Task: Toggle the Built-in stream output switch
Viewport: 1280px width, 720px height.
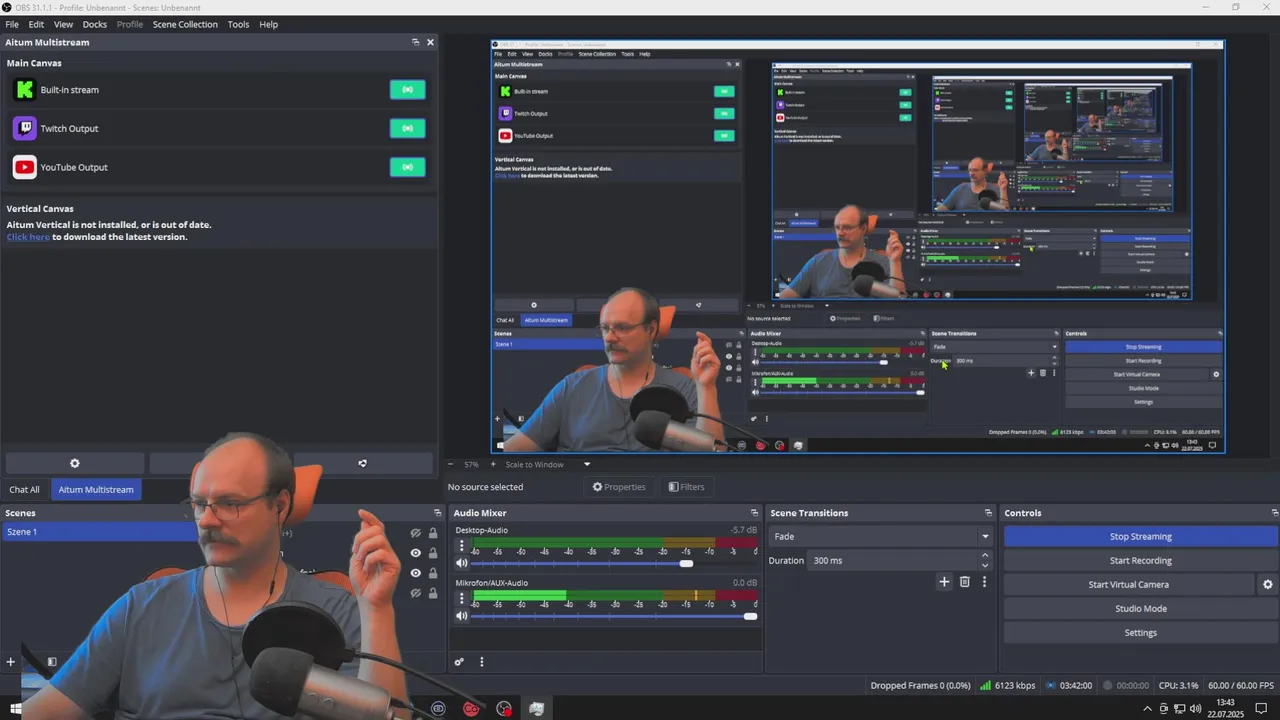Action: click(407, 90)
